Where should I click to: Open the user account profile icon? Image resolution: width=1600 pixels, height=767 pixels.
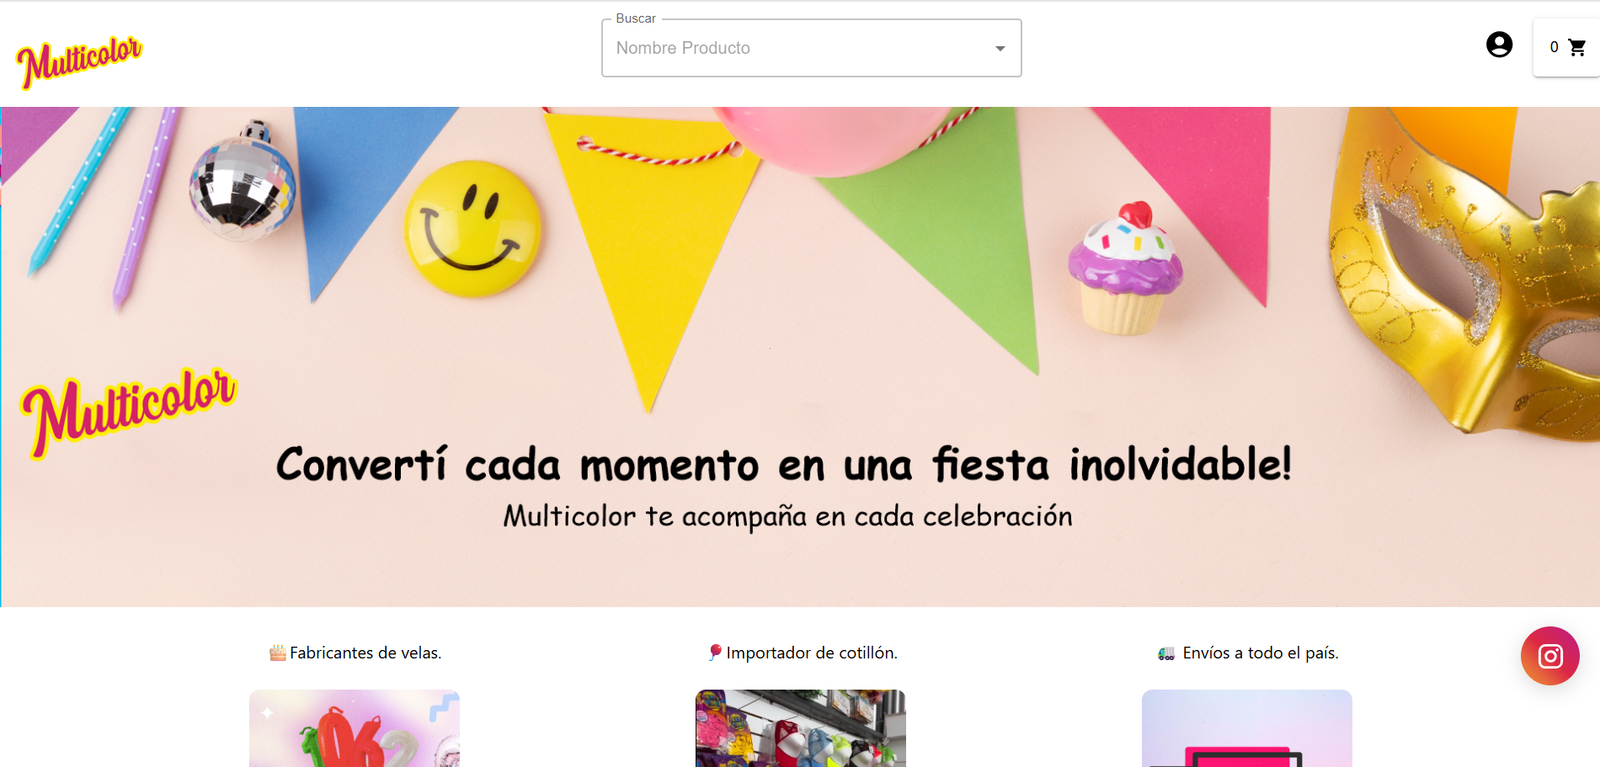(x=1498, y=45)
